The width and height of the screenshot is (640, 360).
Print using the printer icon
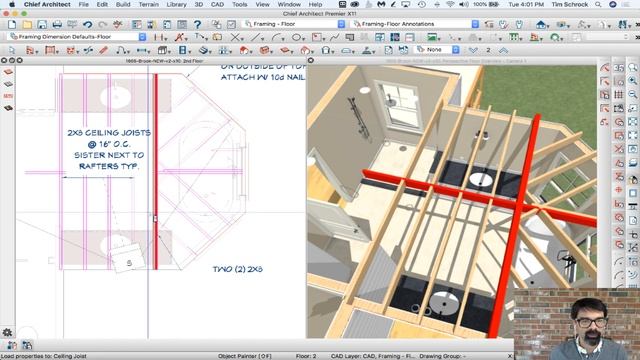coord(57,24)
